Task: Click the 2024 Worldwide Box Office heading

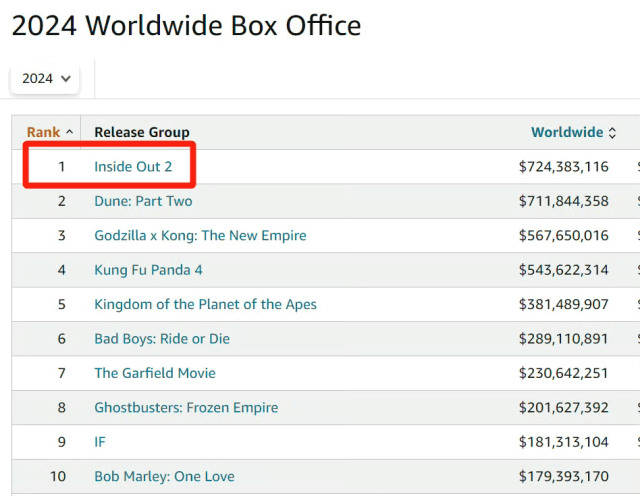Action: point(186,26)
